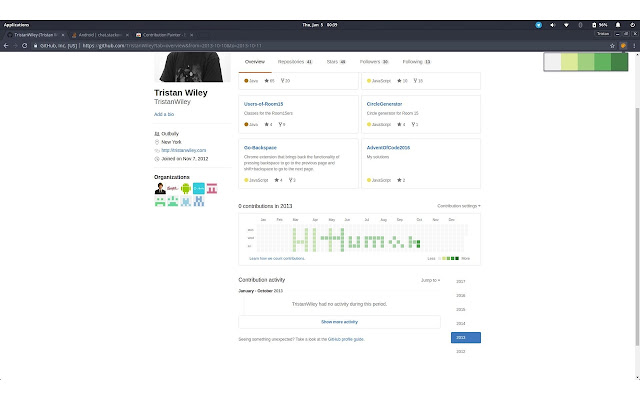Open the browser's three-dot menu
Image resolution: width=640 pixels, height=400 pixels.
pyautogui.click(x=634, y=46)
